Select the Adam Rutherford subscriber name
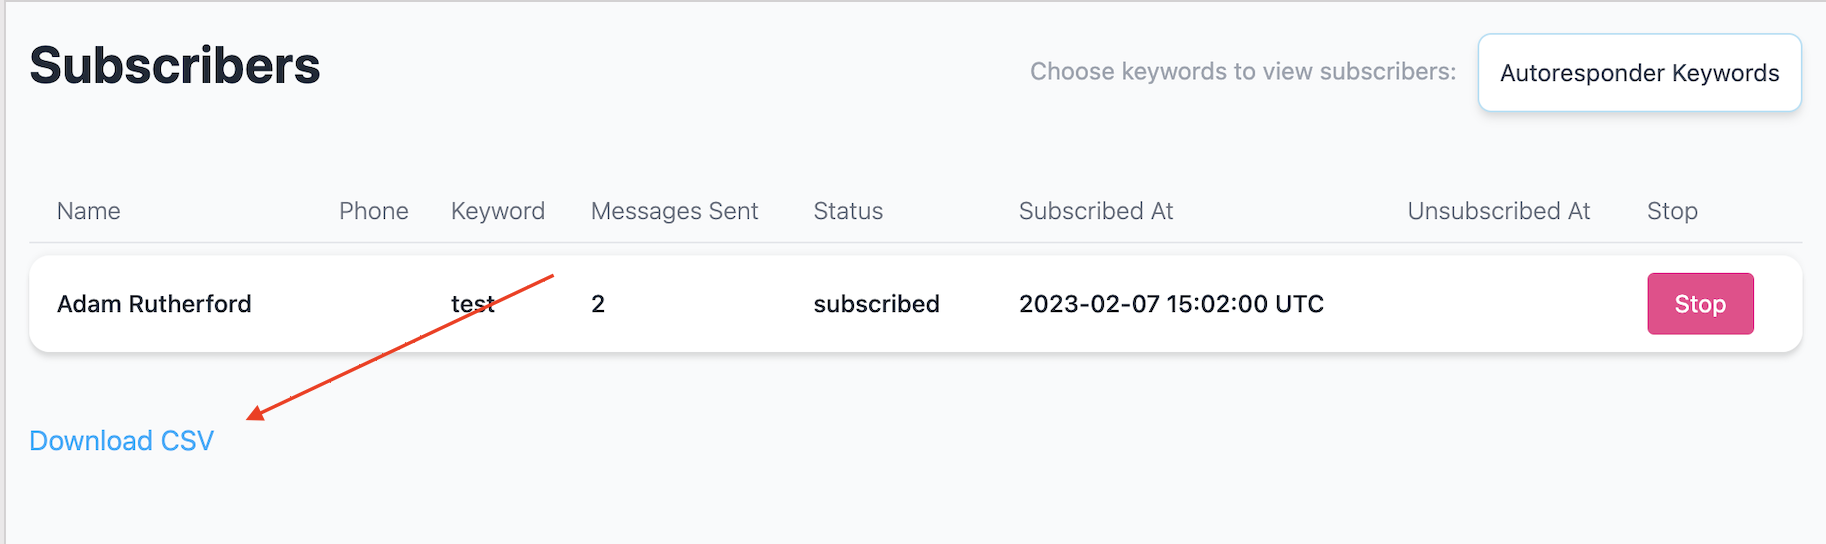 point(154,304)
